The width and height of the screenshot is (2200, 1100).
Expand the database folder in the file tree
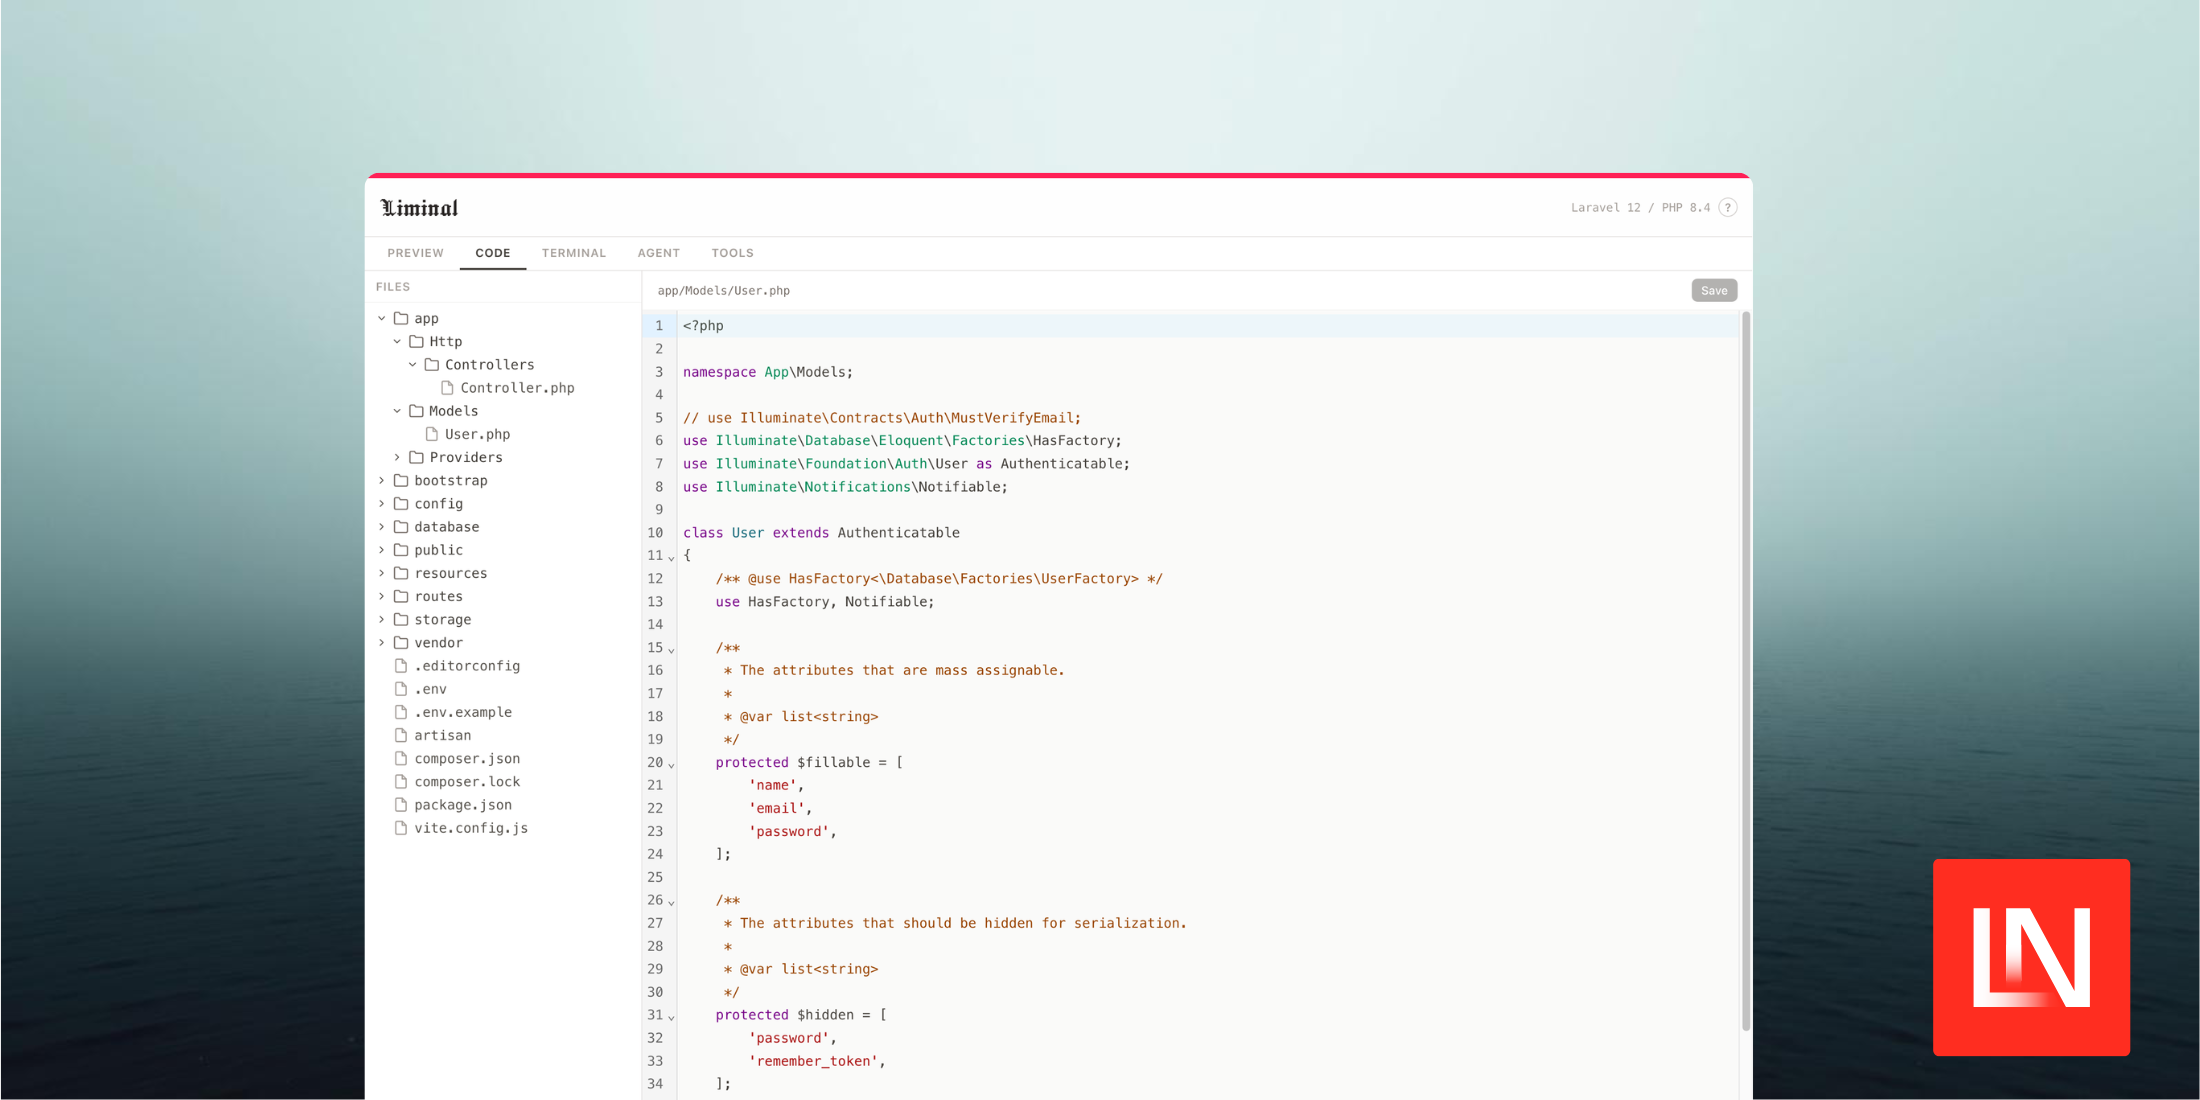381,527
